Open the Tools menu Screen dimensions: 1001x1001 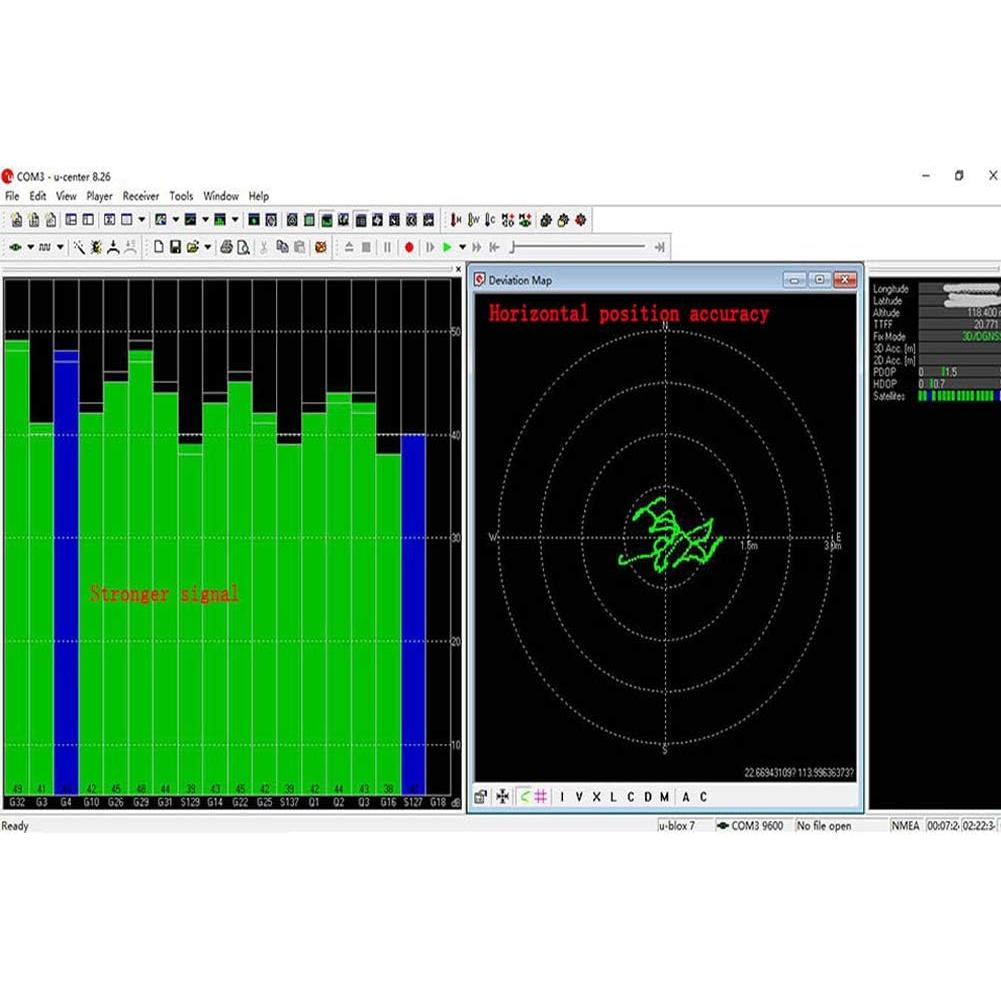pos(181,196)
